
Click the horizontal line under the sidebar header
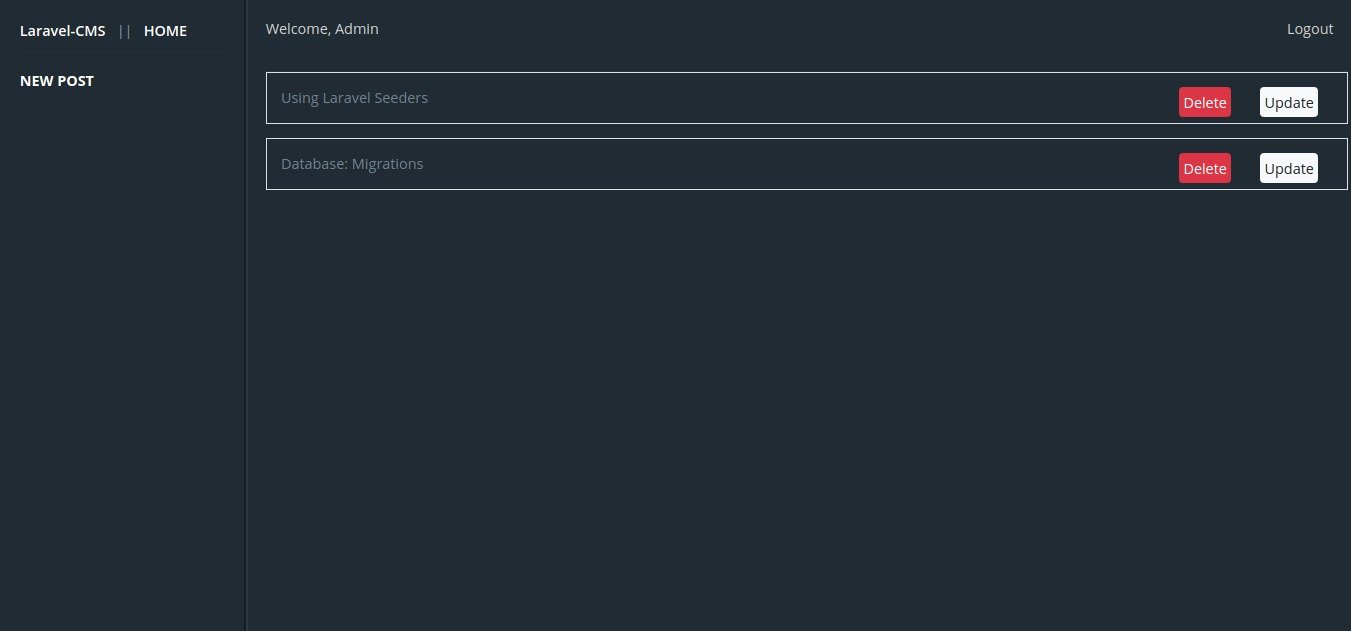[120, 54]
